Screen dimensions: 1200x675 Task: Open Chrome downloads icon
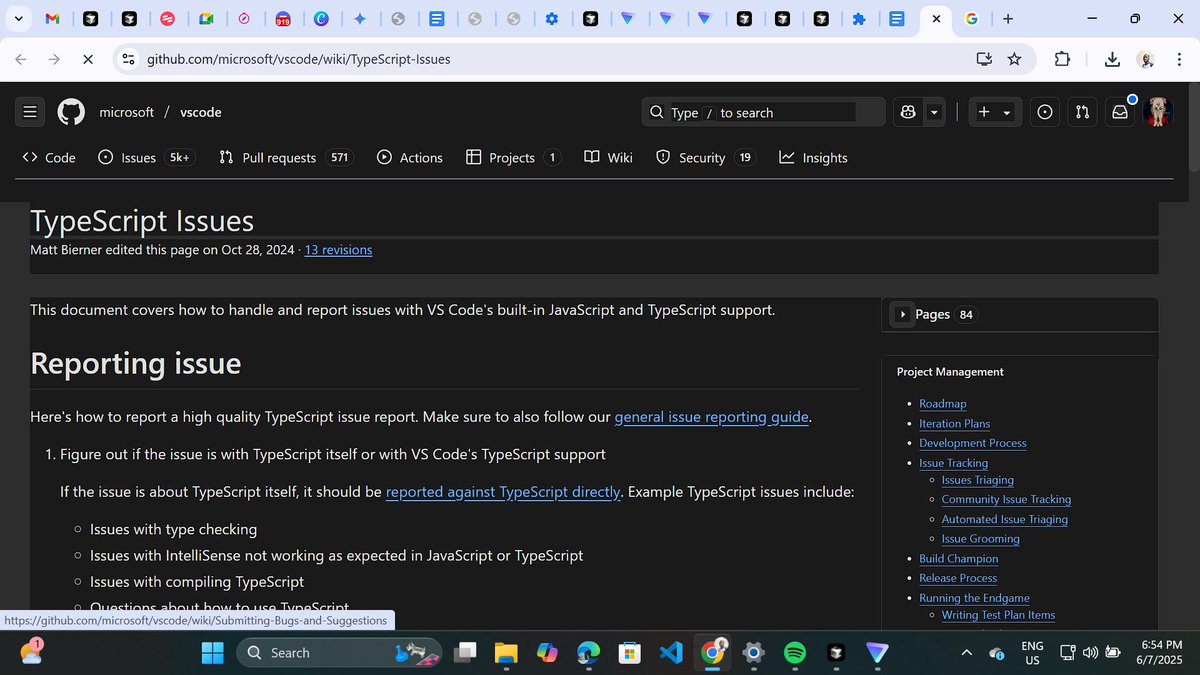click(x=1112, y=59)
